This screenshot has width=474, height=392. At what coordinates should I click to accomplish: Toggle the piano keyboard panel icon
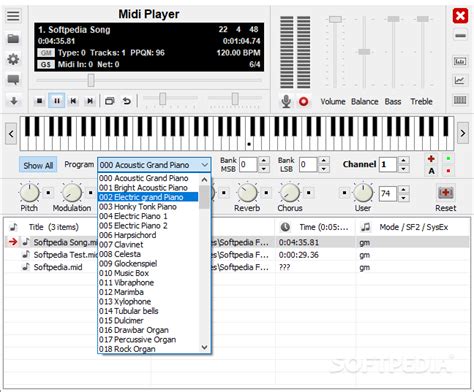(460, 100)
